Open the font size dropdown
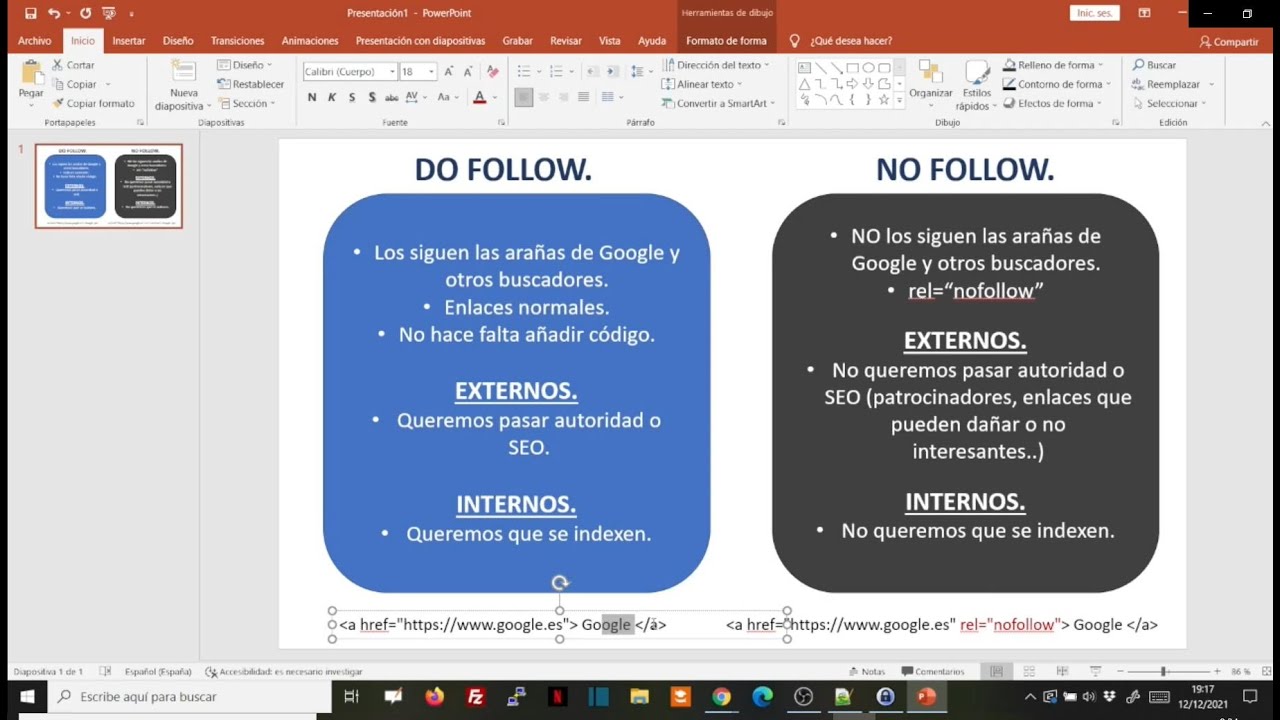 (431, 71)
